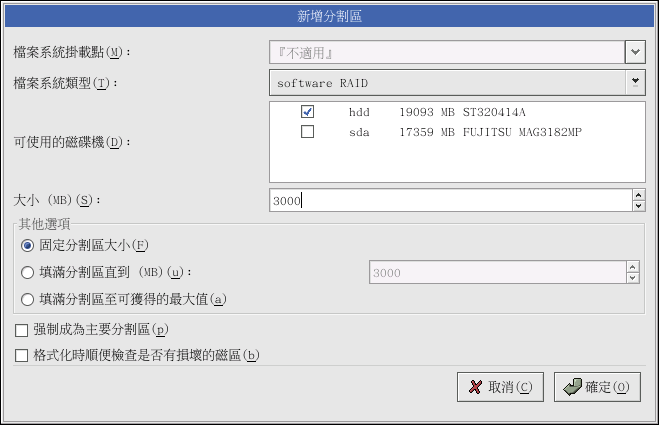The height and width of the screenshot is (425, 659).
Task: Open the software RAID type dropdown
Action: pyautogui.click(x=635, y=81)
